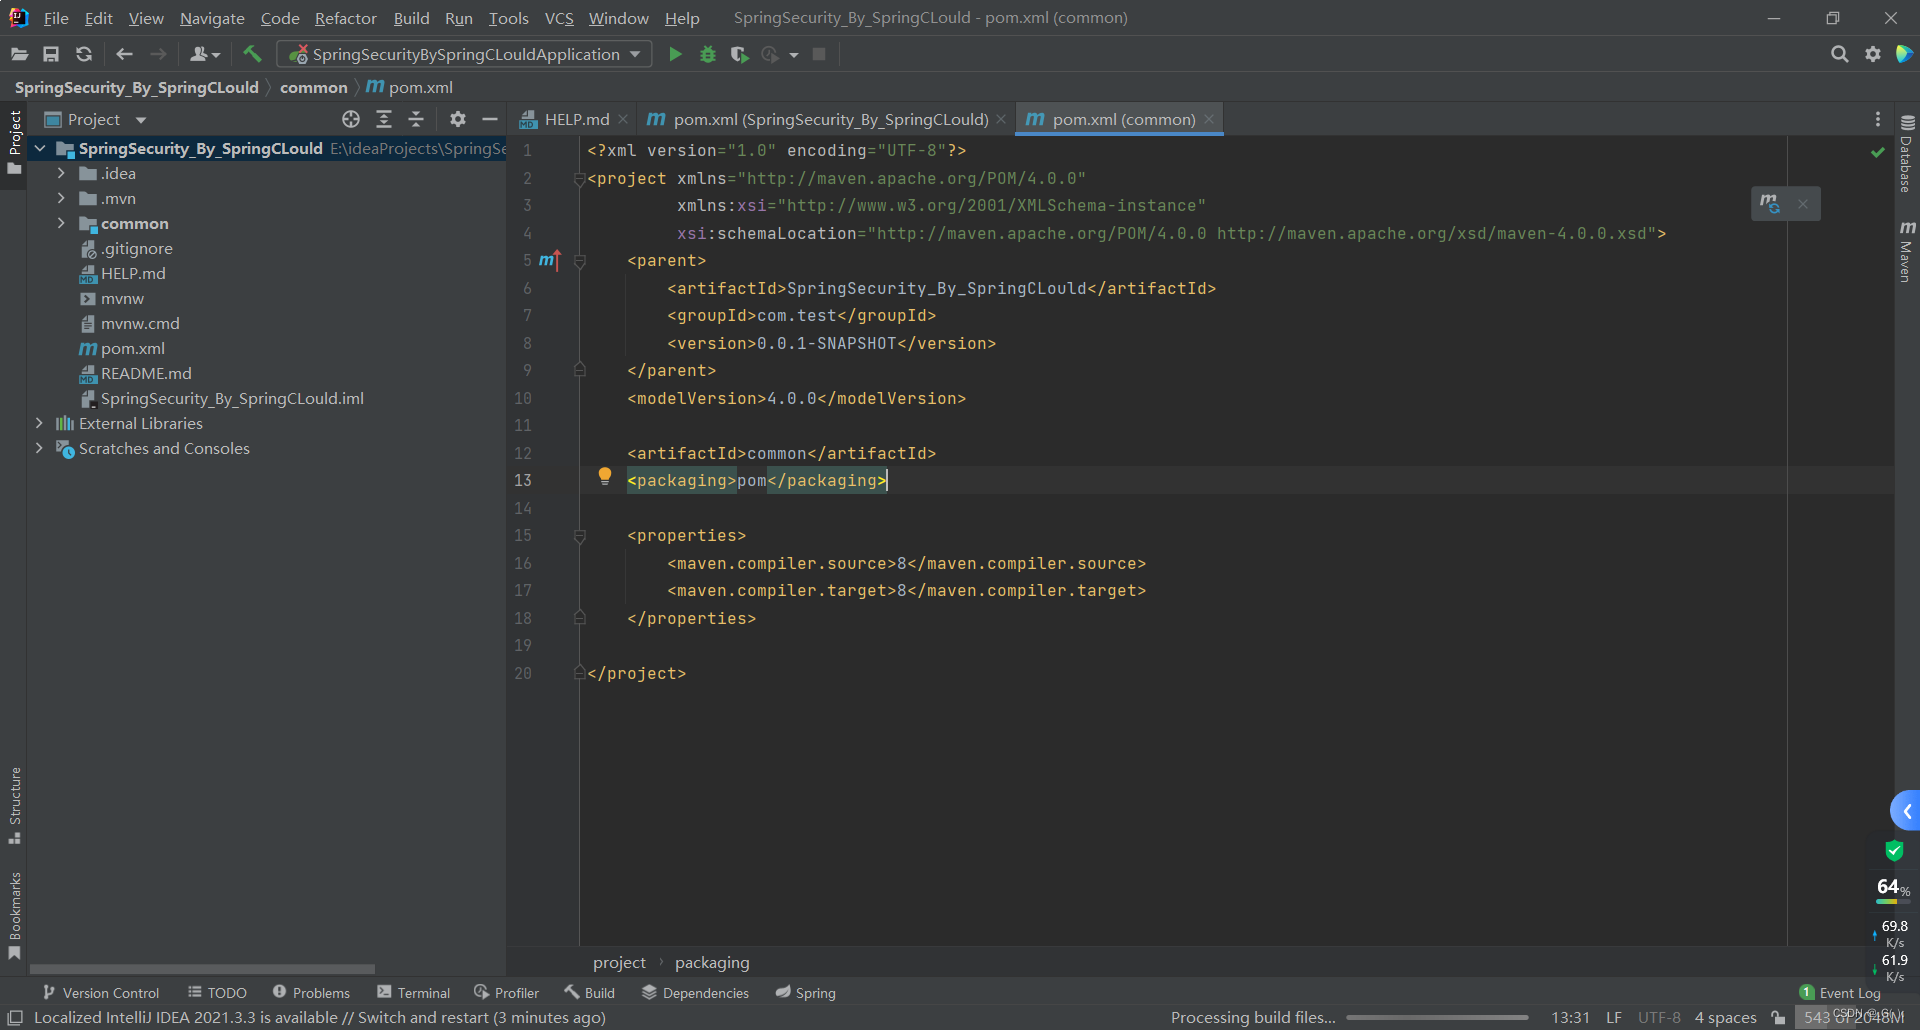
Task: Click parent POM gutter marker line 5
Action: [550, 261]
